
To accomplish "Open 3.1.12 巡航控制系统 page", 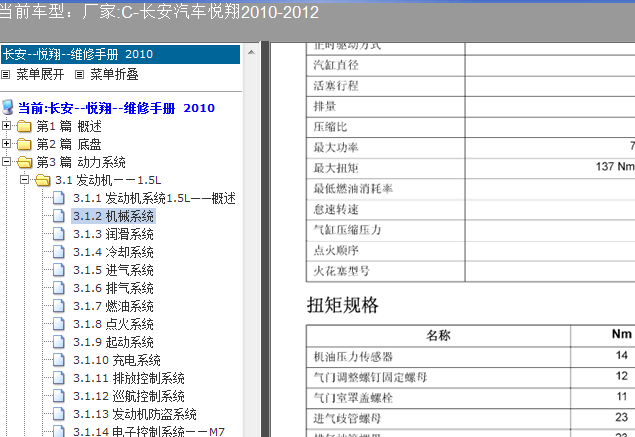I will 129,396.
